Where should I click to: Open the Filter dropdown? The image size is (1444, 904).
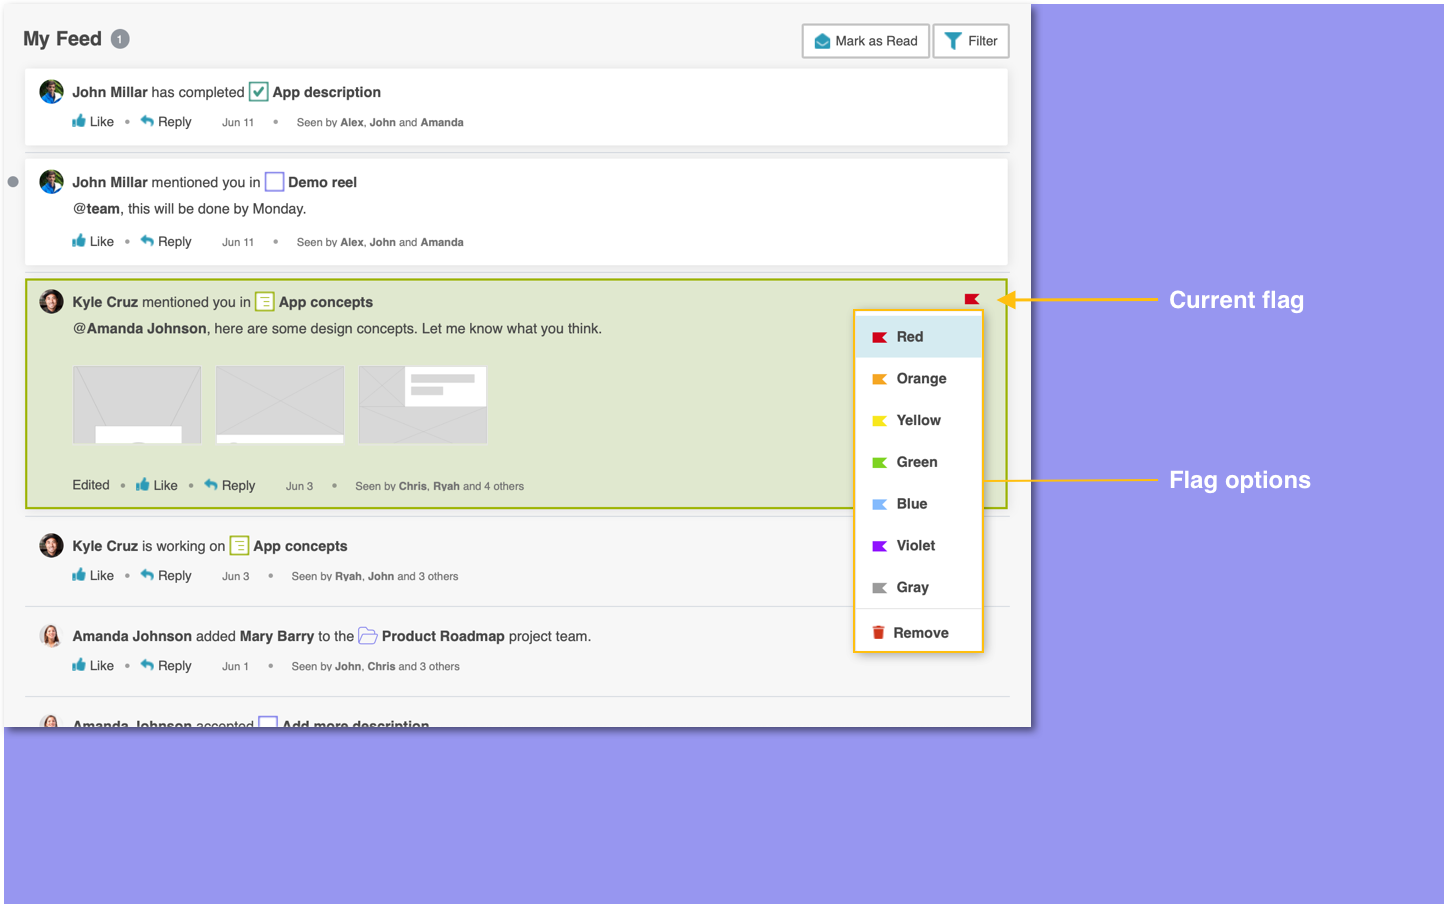[x=971, y=41]
